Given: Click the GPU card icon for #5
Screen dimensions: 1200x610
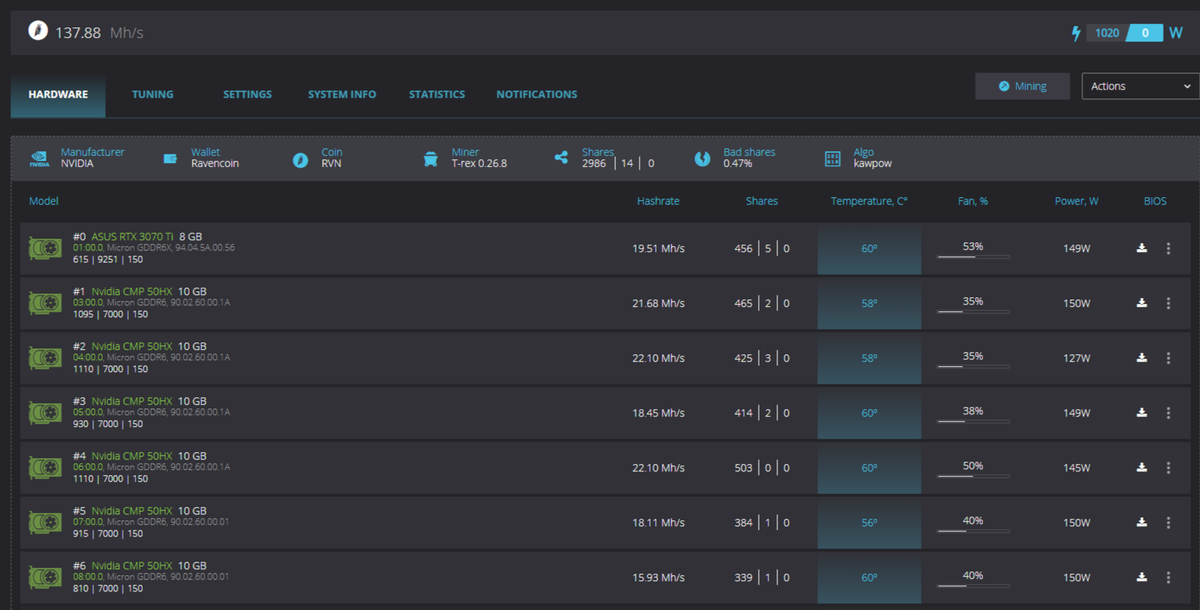Looking at the screenshot, I should (x=44, y=523).
